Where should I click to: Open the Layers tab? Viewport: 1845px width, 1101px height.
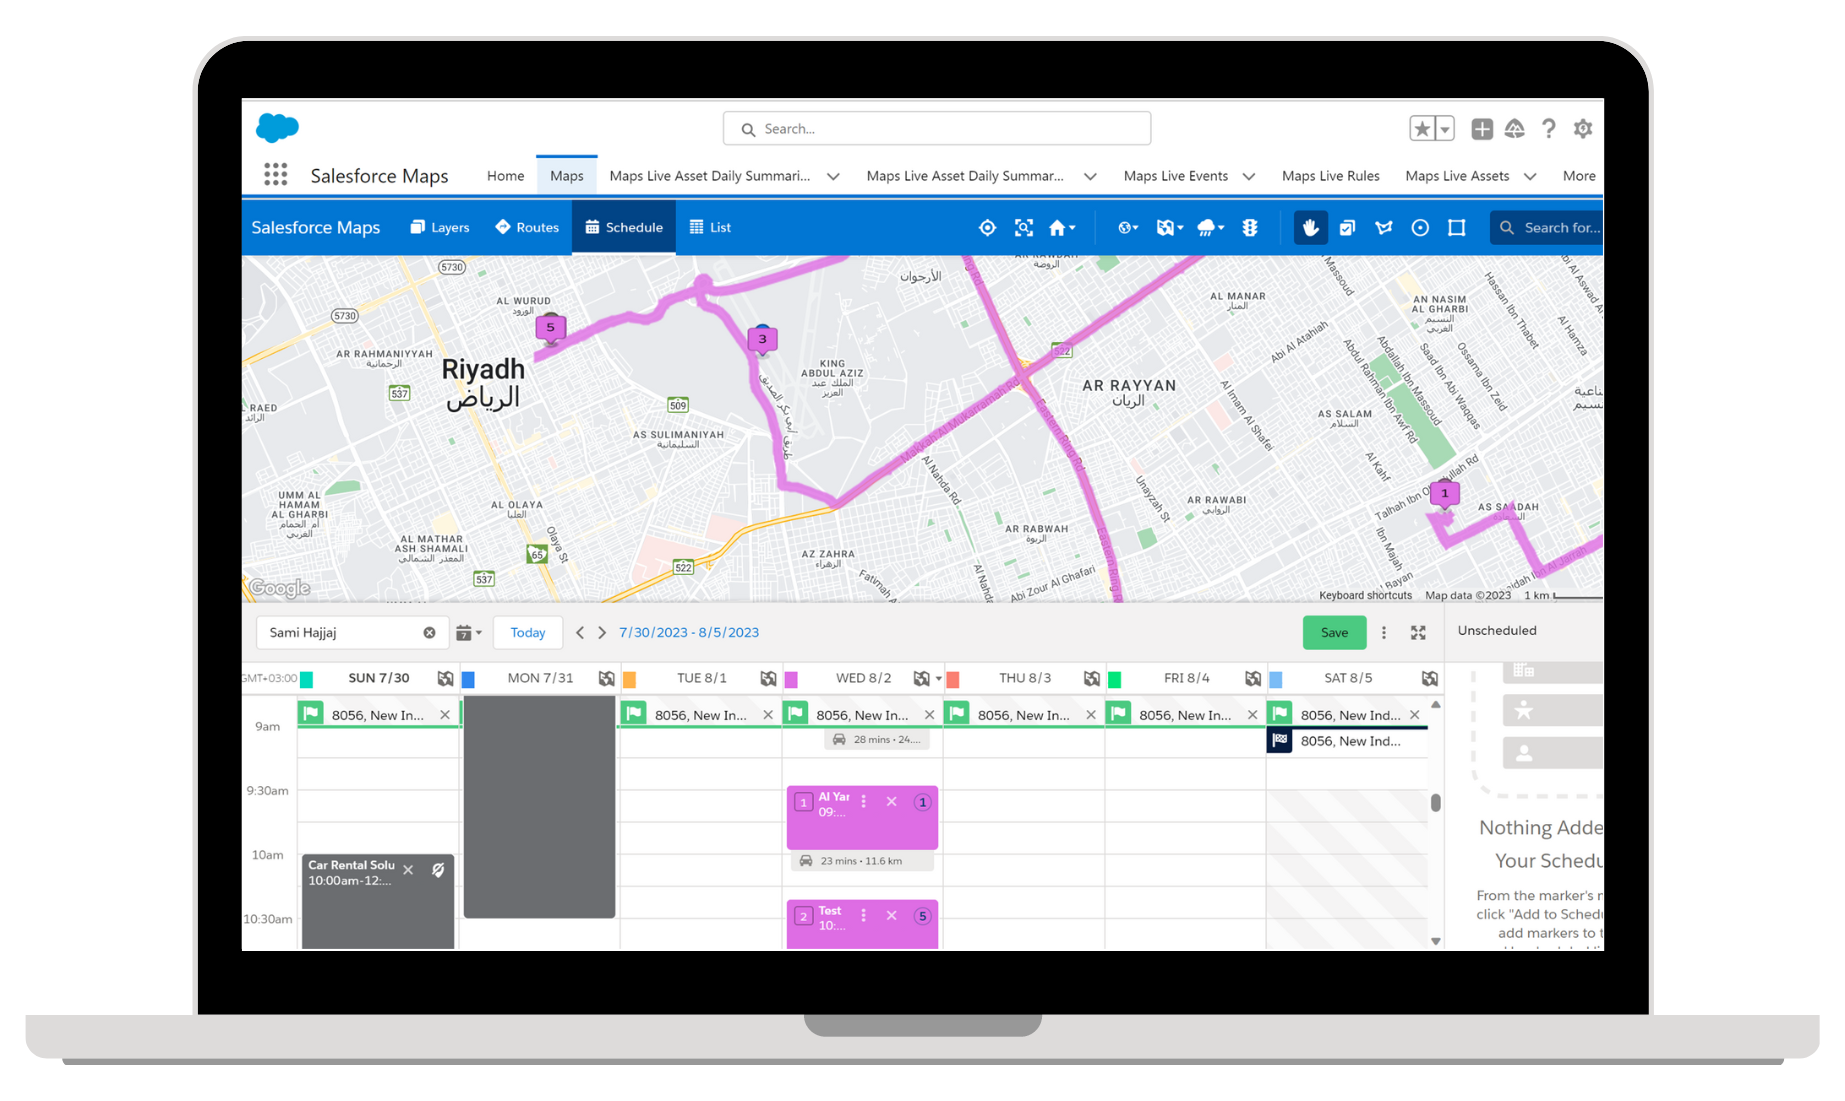click(439, 228)
